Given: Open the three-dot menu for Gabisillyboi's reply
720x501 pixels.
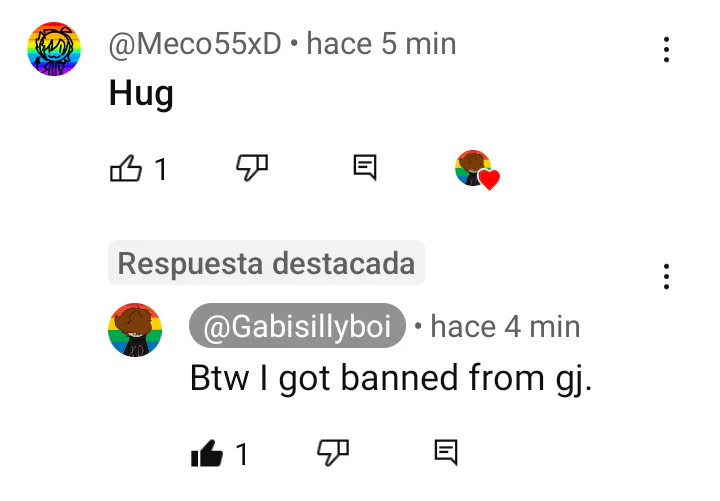Looking at the screenshot, I should 666,276.
